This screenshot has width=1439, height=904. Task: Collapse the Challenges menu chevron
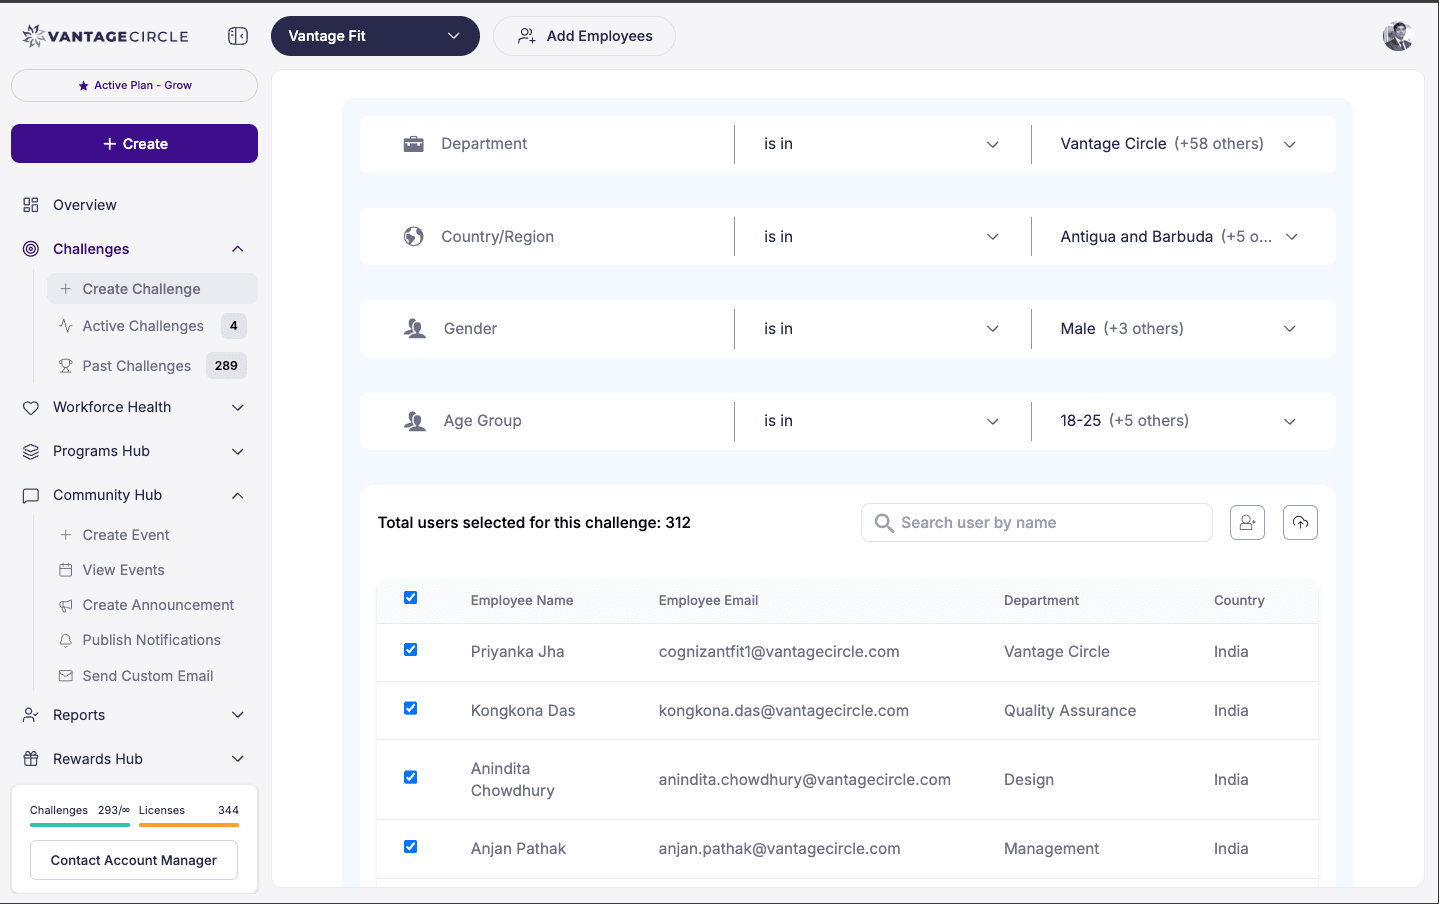click(238, 249)
